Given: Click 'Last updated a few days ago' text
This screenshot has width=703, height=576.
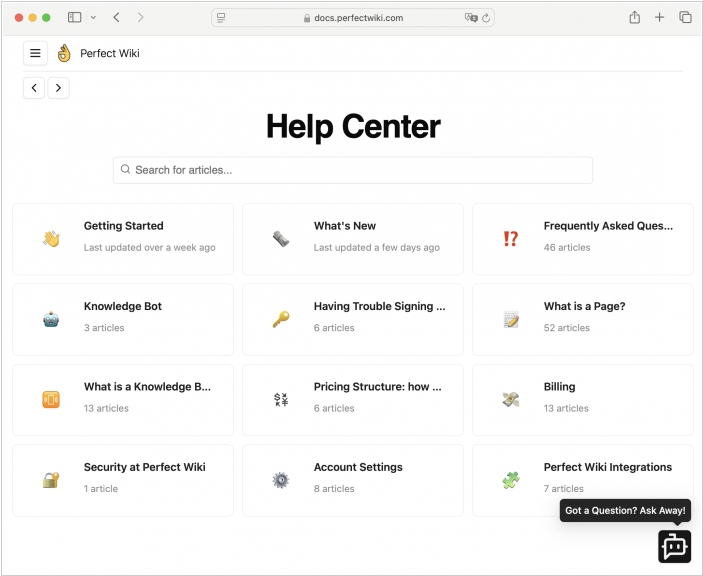Looking at the screenshot, I should click(x=377, y=247).
